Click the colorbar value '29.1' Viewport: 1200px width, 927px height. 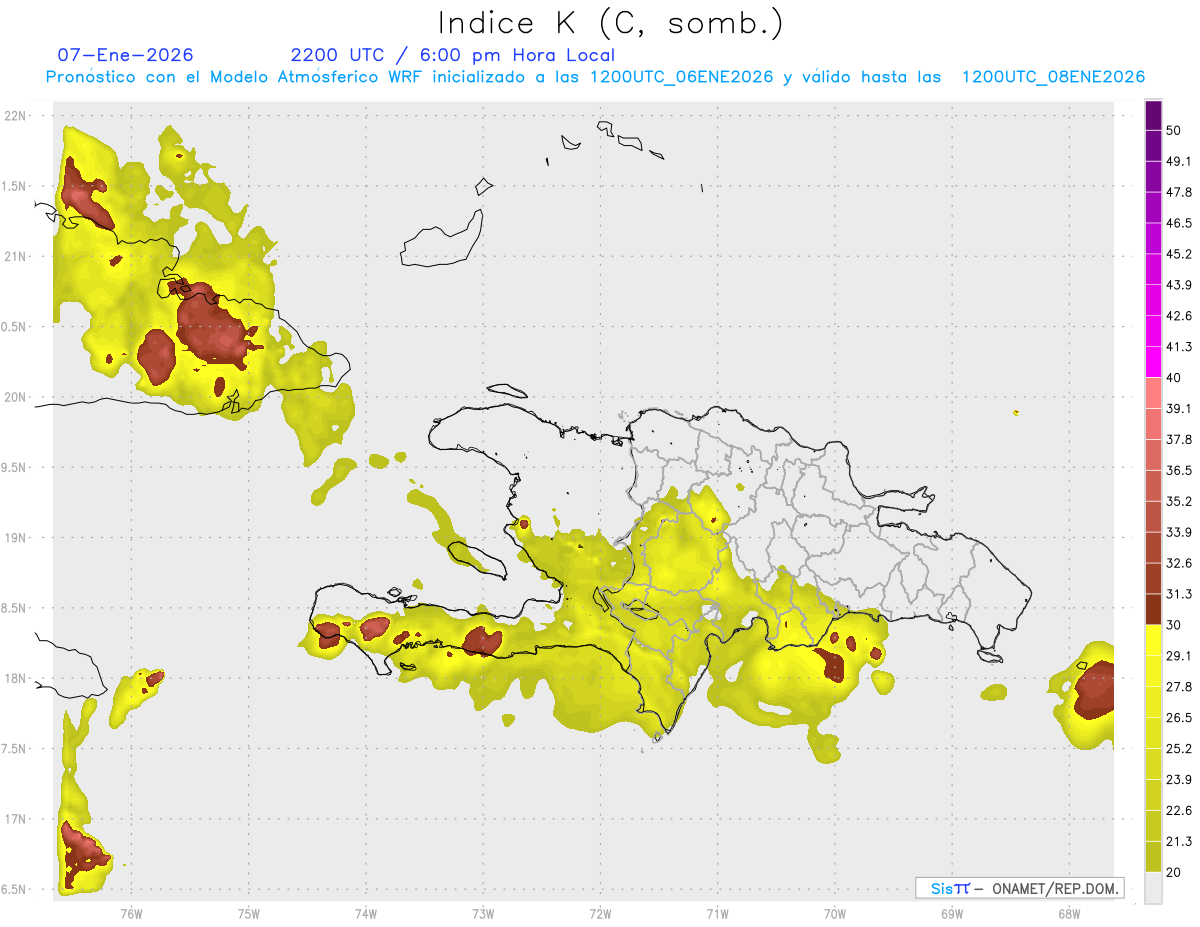1179,656
